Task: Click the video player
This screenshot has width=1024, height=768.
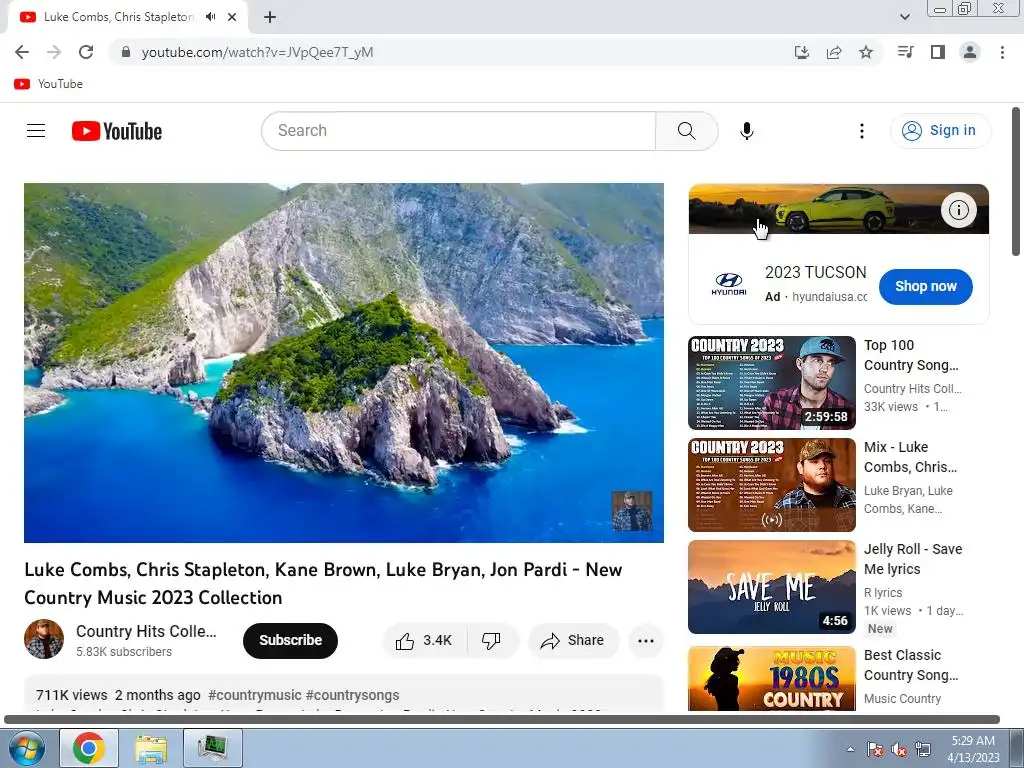Action: [x=344, y=362]
